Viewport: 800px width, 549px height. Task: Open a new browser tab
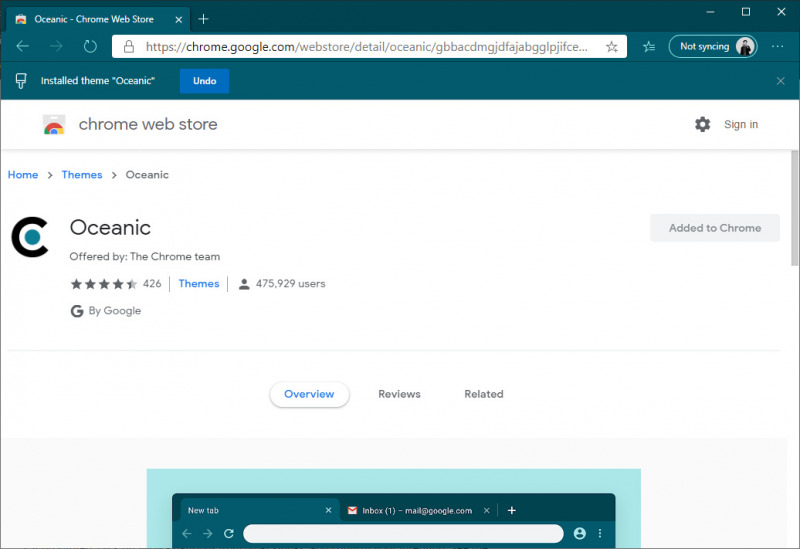pos(203,19)
